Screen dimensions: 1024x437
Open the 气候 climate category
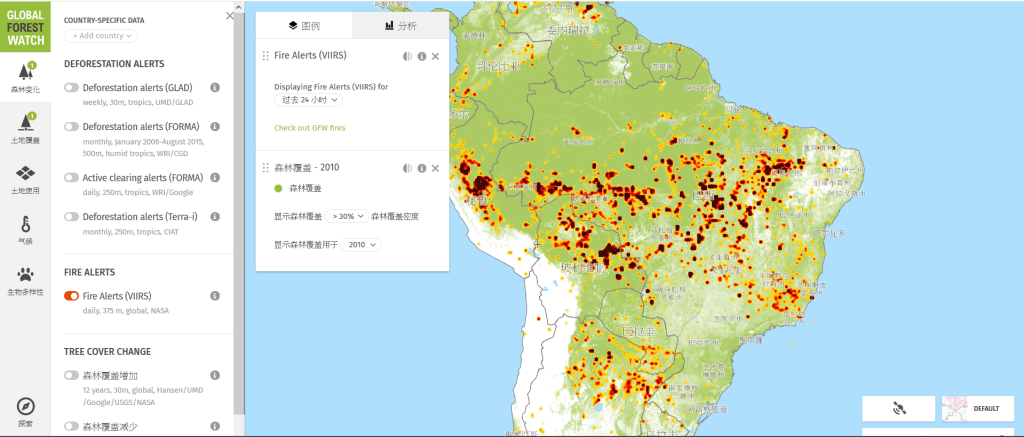click(25, 229)
